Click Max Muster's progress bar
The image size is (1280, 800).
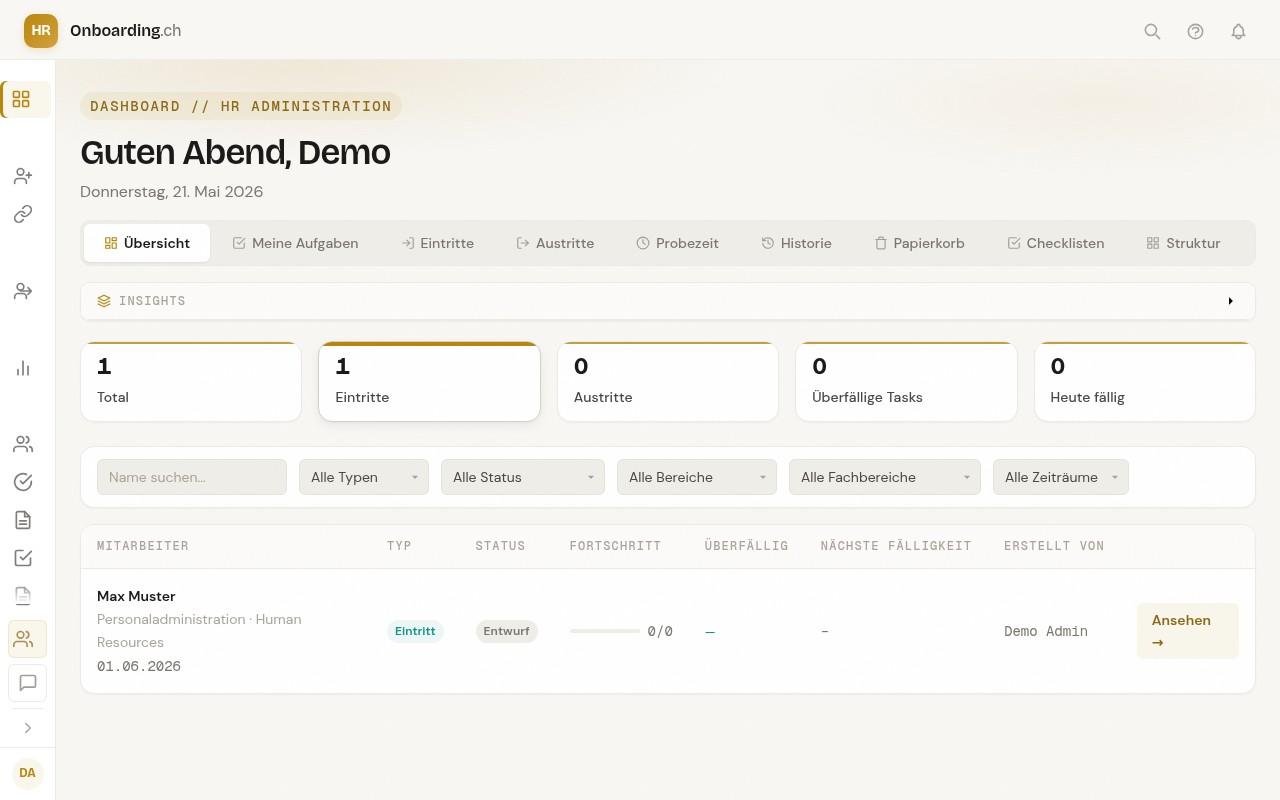pyautogui.click(x=605, y=631)
